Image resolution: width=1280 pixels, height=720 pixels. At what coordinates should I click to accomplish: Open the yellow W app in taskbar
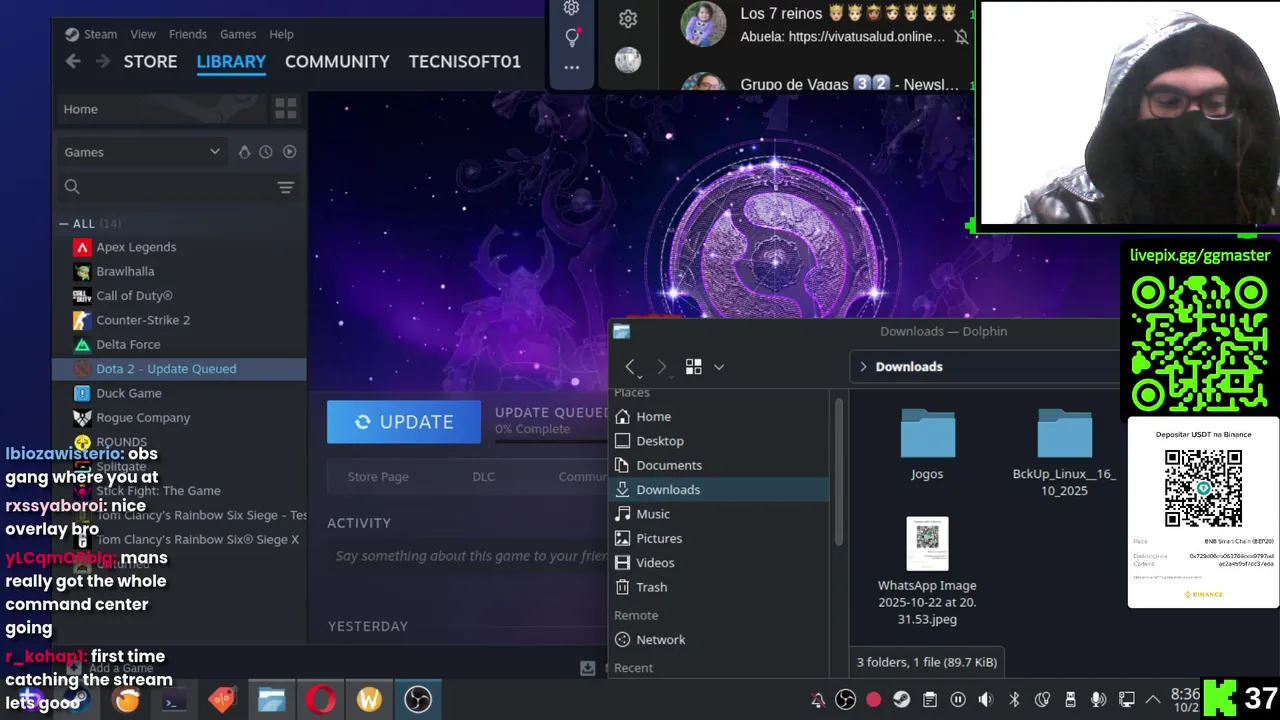pyautogui.click(x=369, y=700)
